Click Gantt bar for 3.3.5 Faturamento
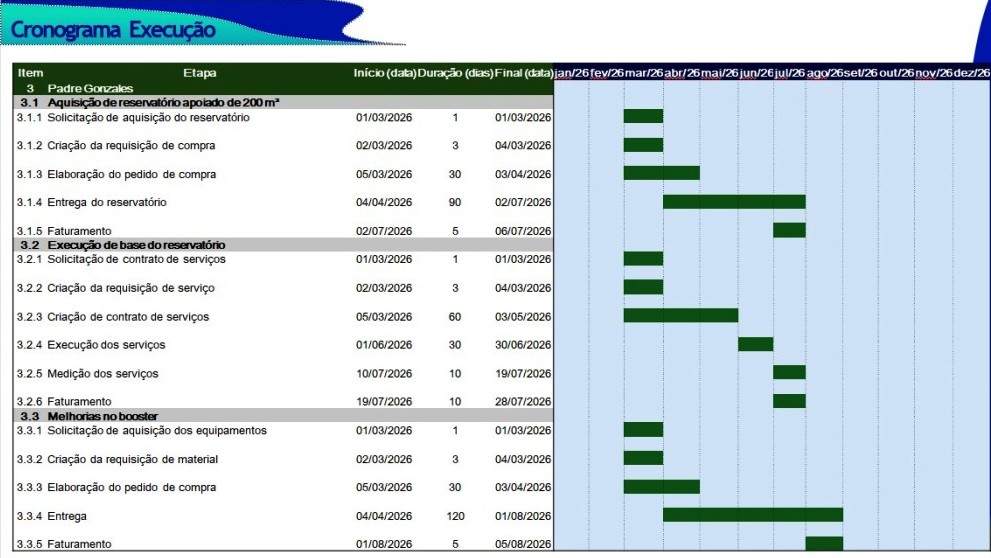 coord(824,544)
